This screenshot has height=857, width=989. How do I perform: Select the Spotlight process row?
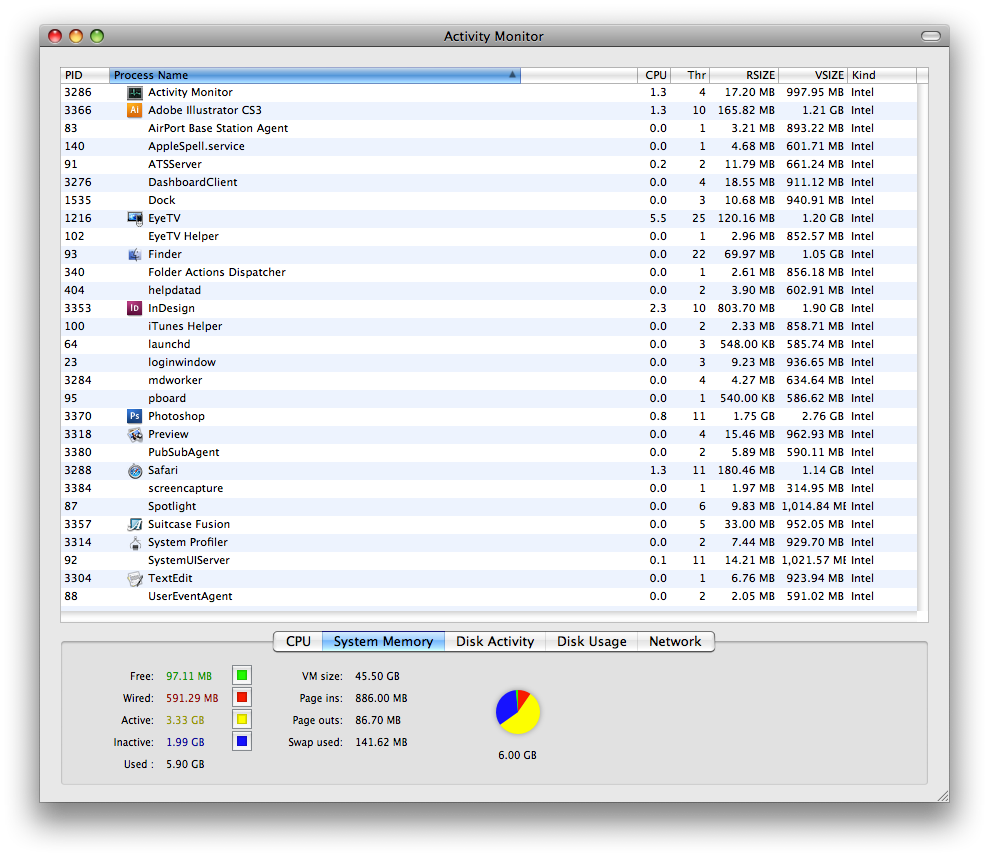click(489, 506)
